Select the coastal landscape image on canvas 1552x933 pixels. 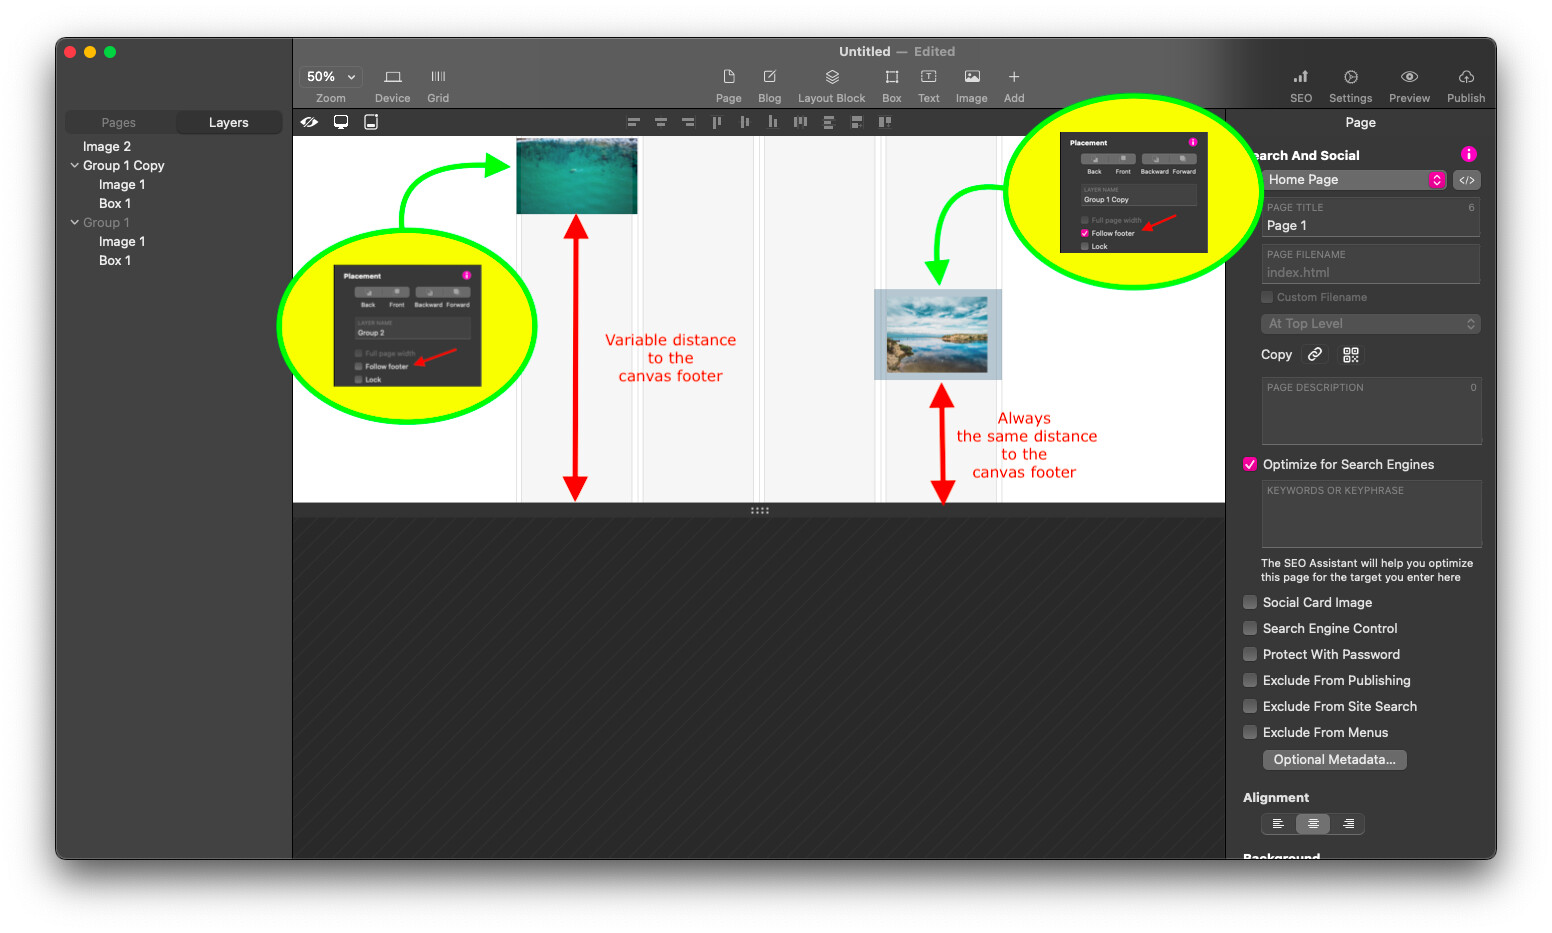938,335
